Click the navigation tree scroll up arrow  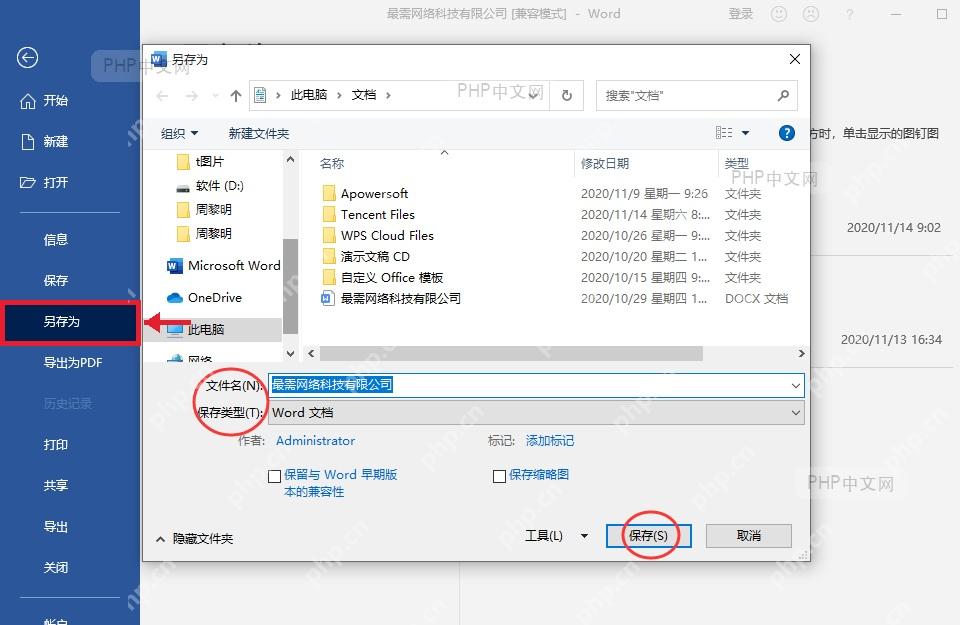click(x=290, y=159)
